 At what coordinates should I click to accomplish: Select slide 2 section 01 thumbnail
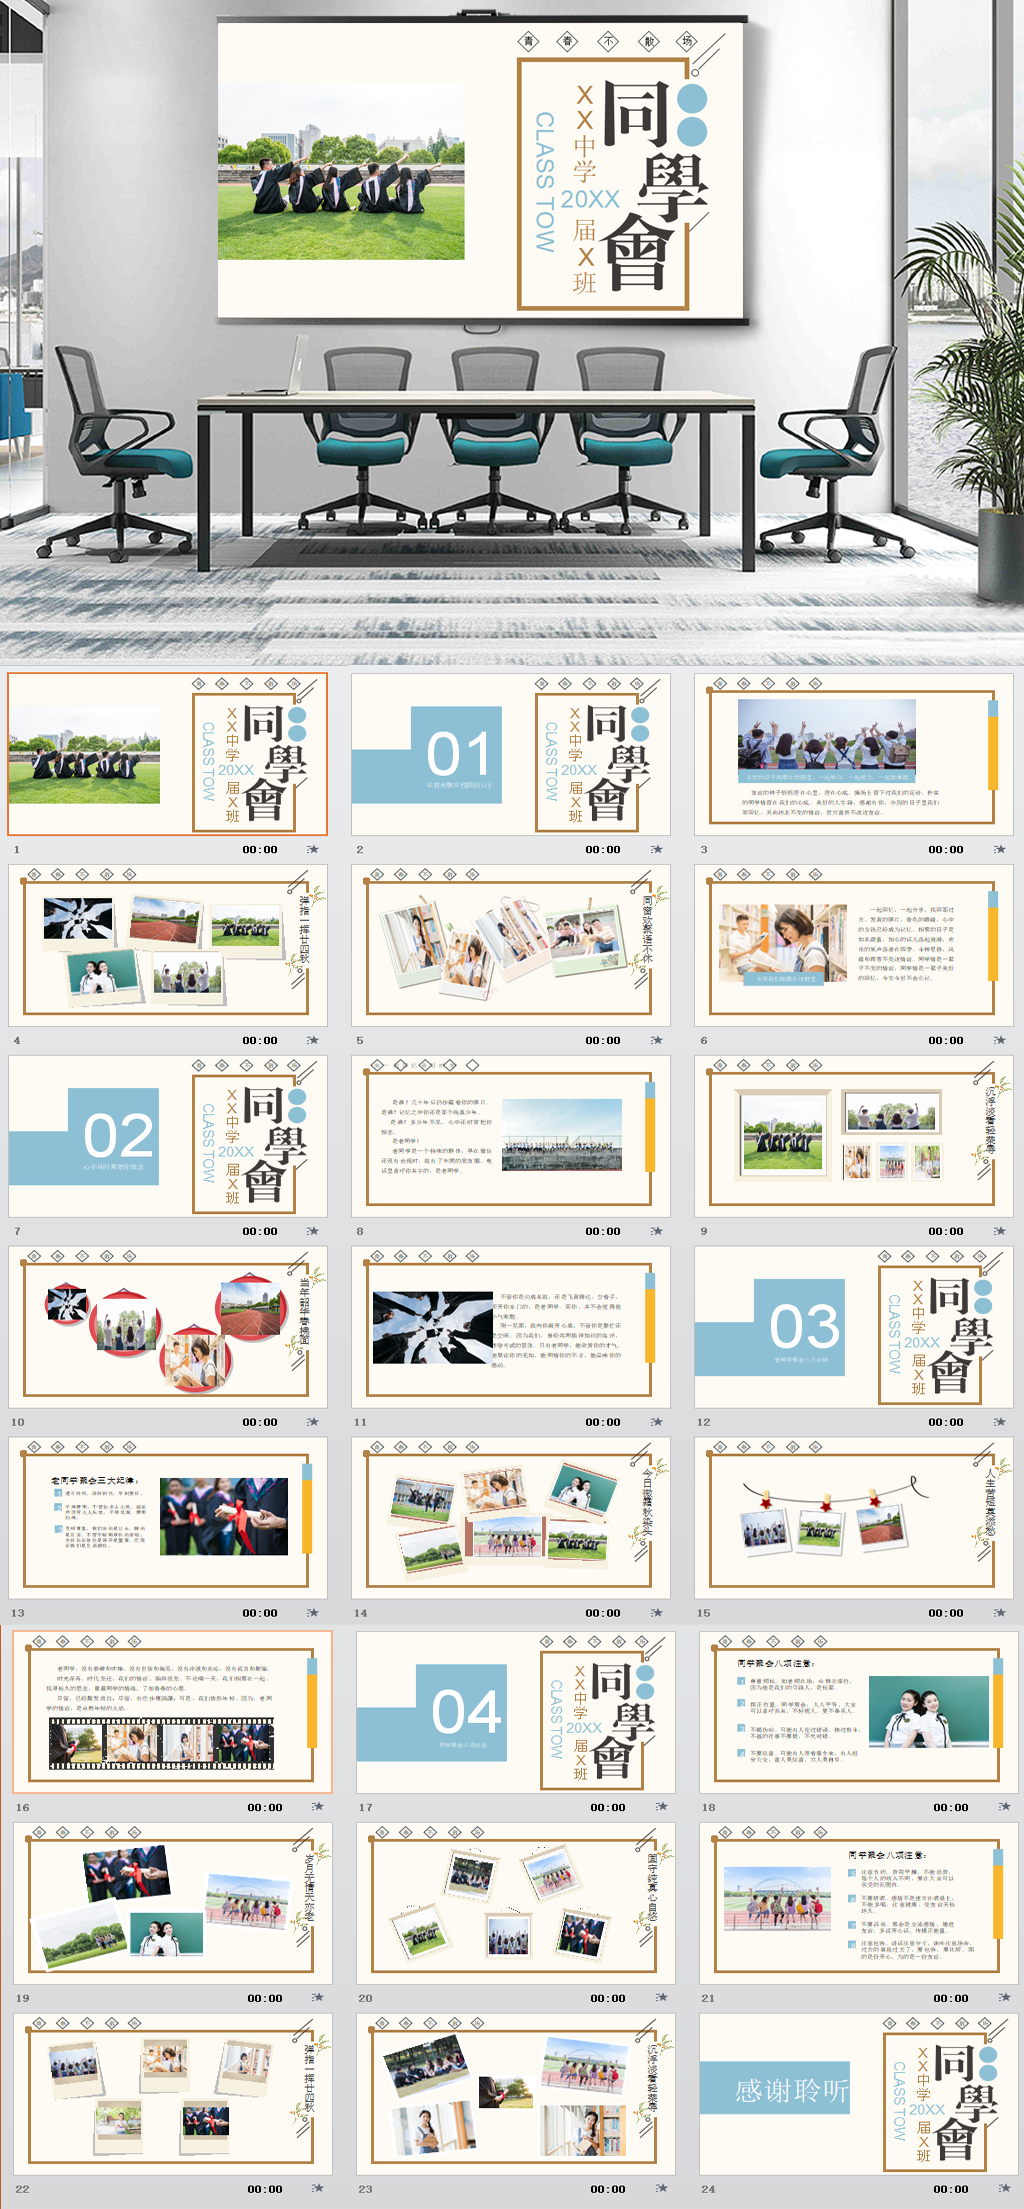(511, 754)
